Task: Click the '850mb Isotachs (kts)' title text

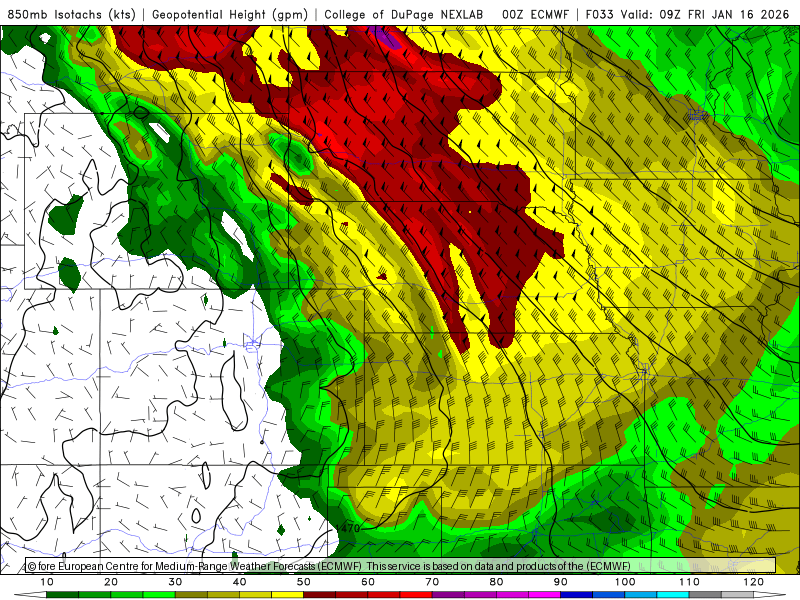Action: (x=71, y=15)
